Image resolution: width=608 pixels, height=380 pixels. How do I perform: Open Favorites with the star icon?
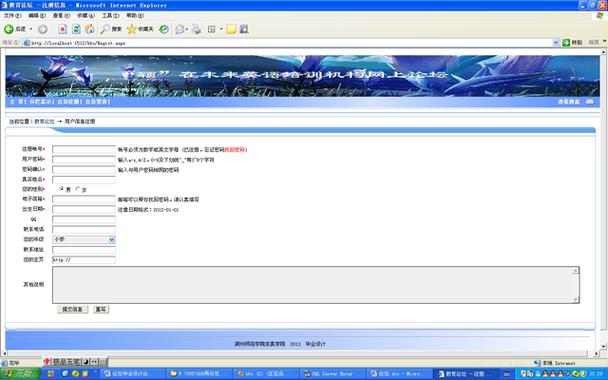click(x=132, y=29)
